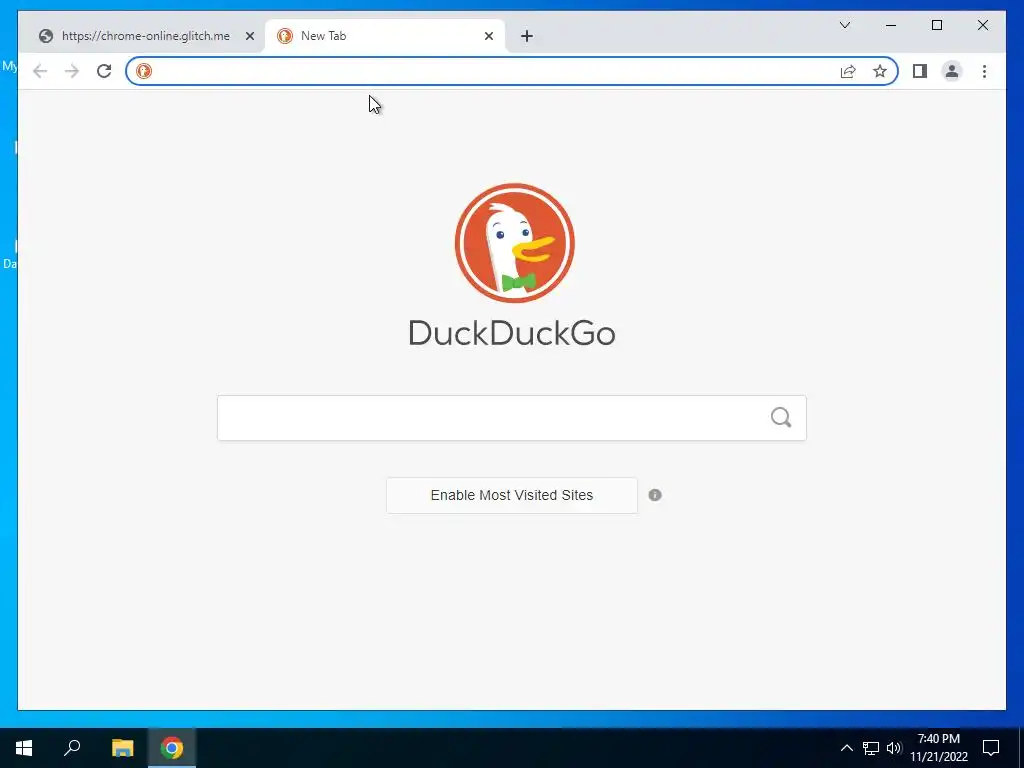Bookmark this tab with the star icon

click(880, 71)
